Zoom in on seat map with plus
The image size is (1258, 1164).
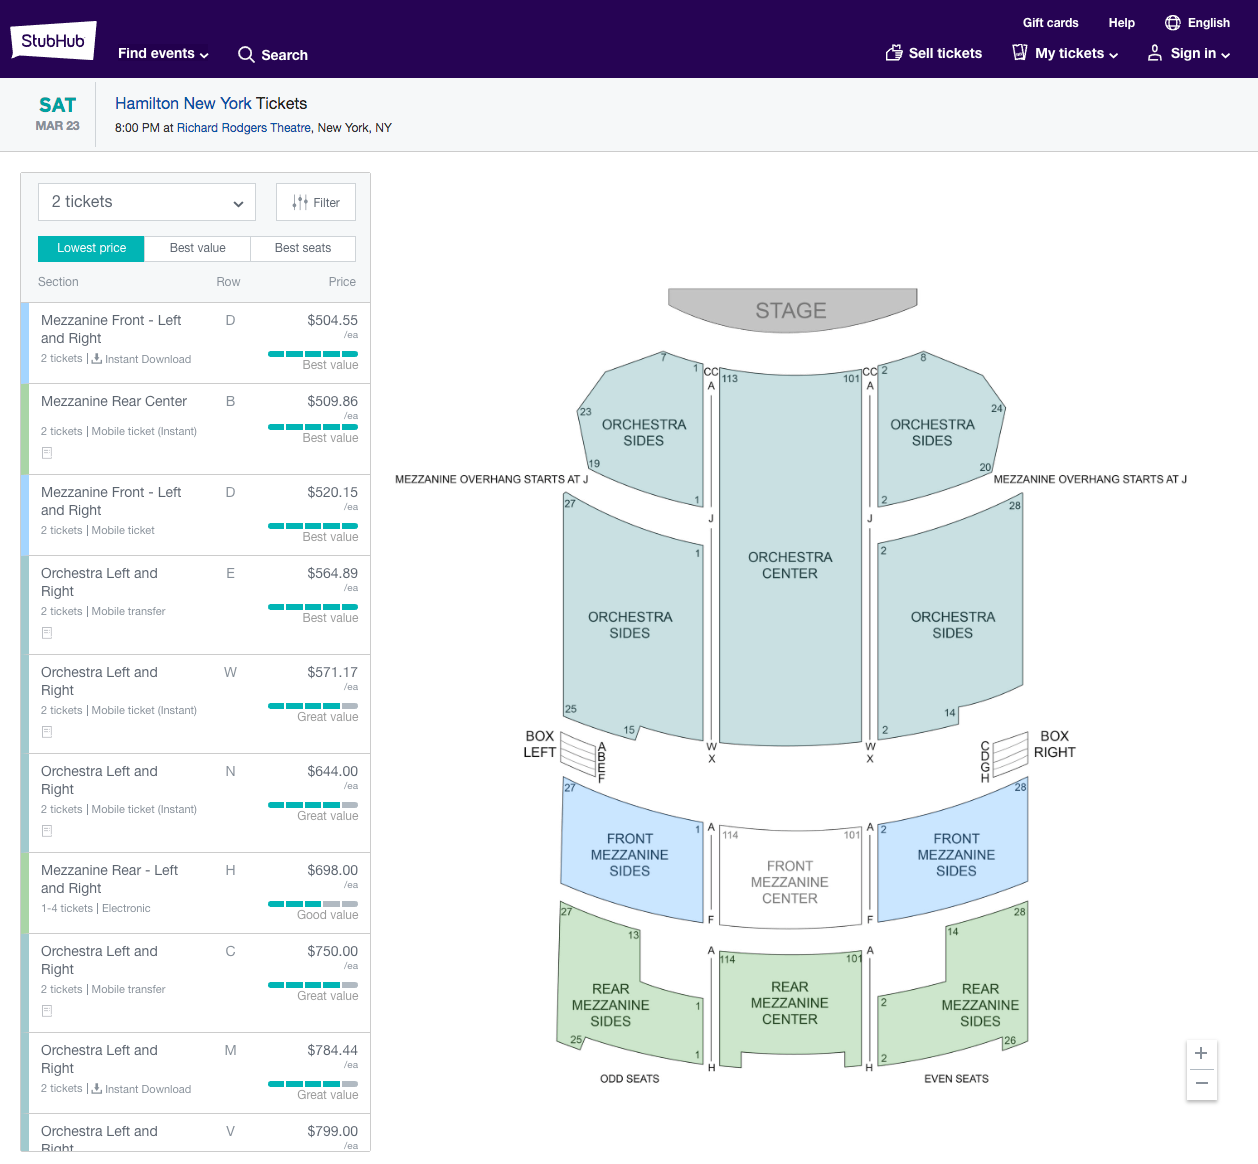1201,1054
